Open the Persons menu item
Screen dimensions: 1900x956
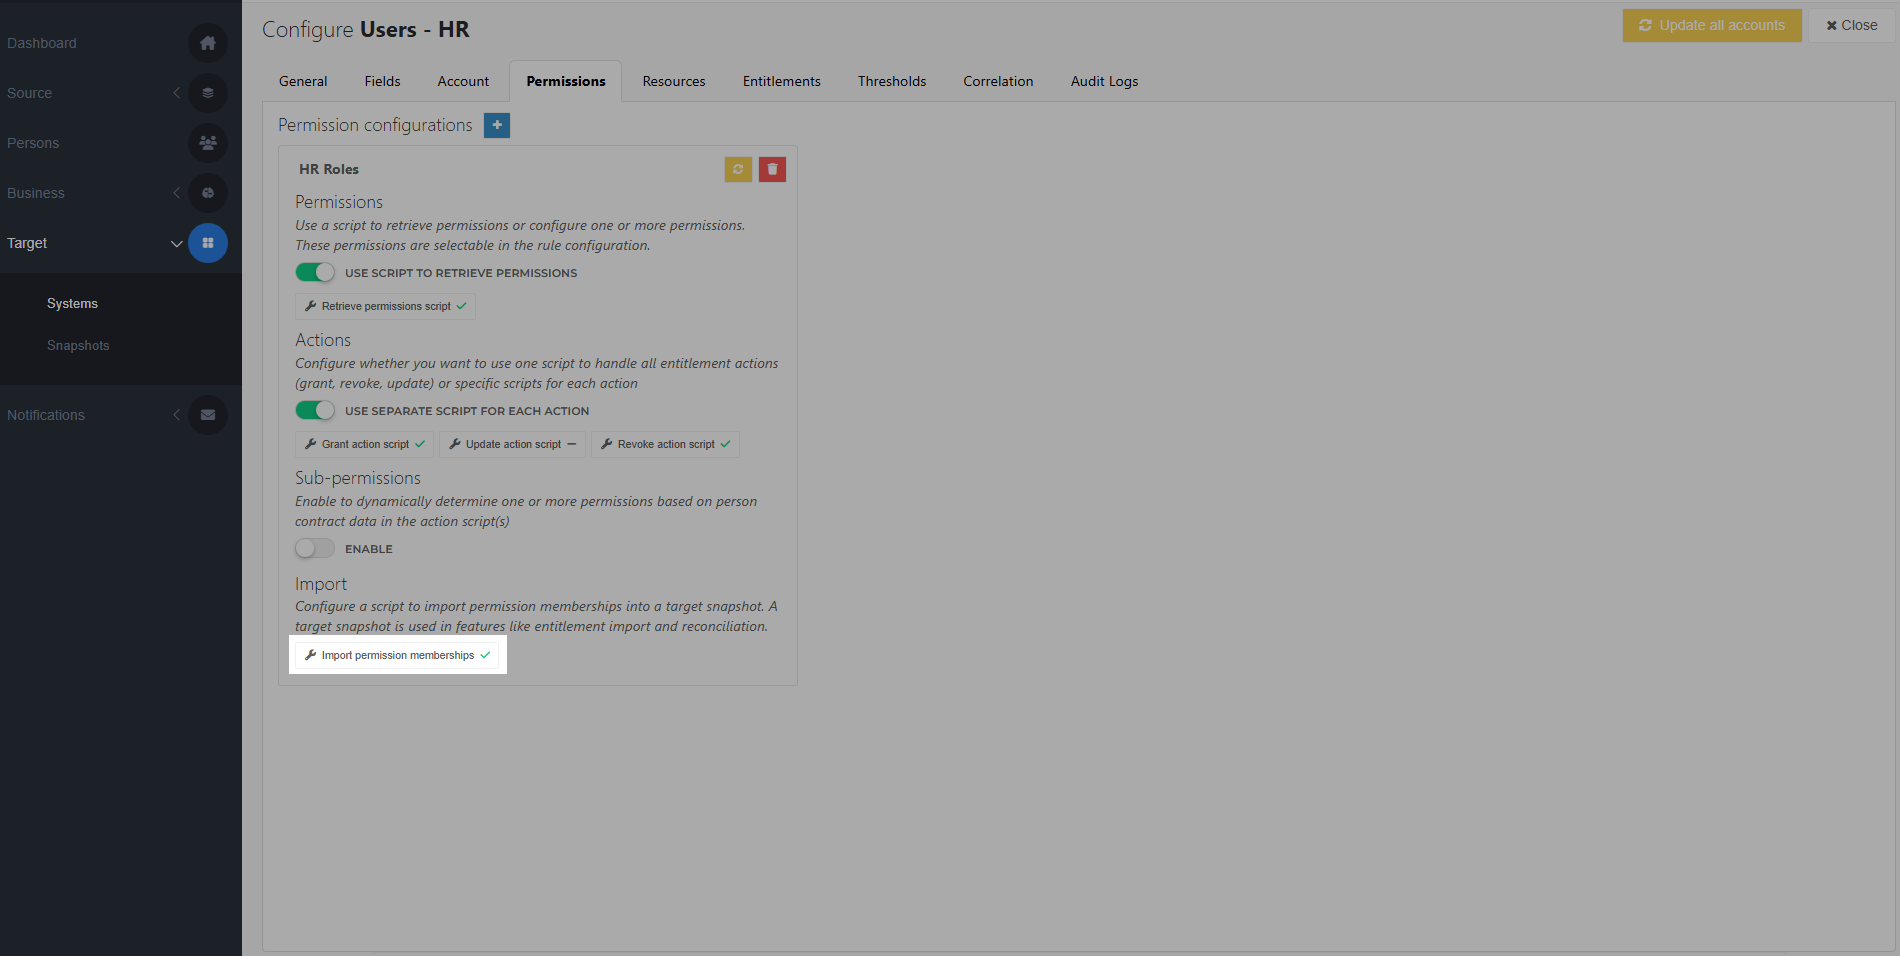point(33,143)
